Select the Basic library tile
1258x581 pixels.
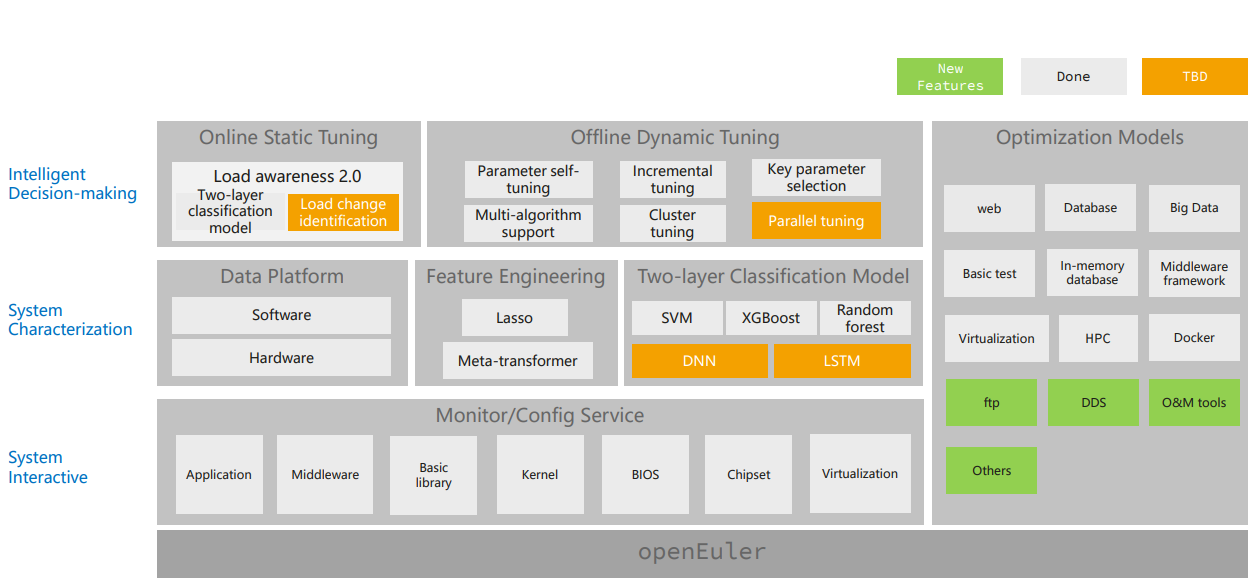coord(434,475)
